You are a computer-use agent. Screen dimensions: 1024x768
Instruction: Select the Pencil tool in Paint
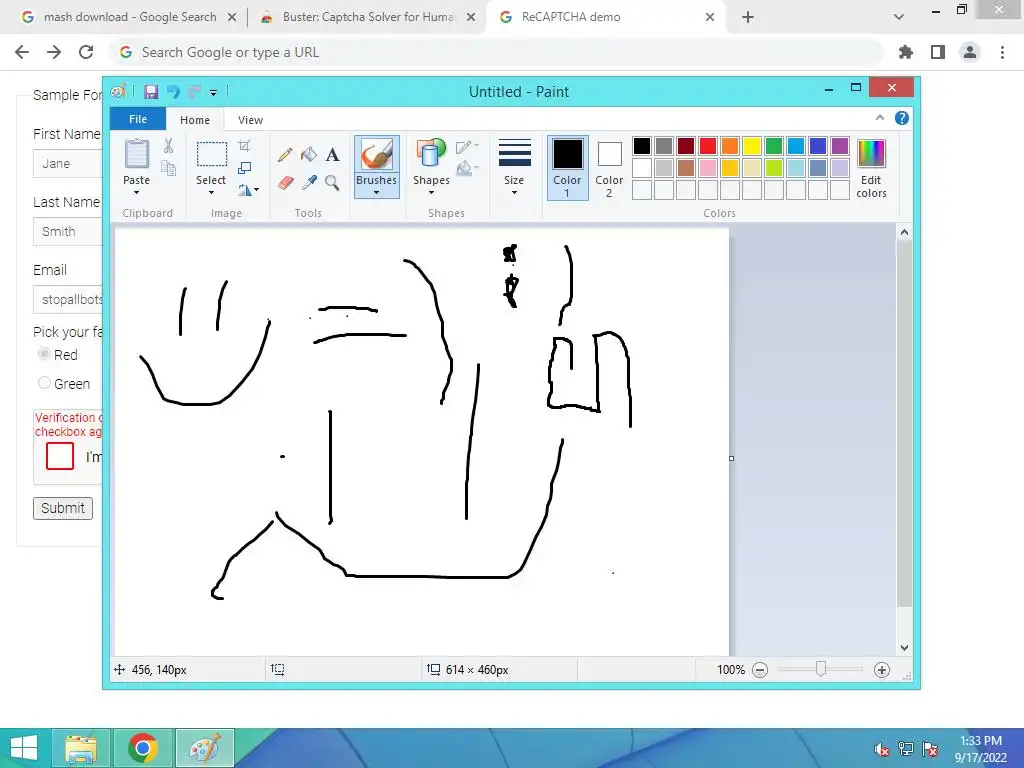285,155
